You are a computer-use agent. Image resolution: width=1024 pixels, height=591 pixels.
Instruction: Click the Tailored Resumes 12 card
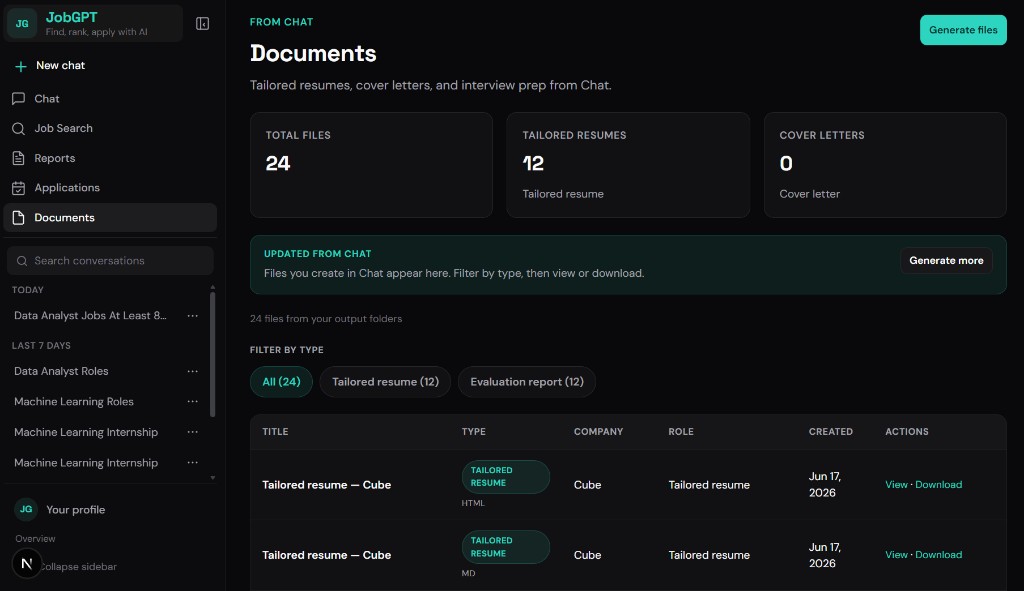tap(628, 165)
